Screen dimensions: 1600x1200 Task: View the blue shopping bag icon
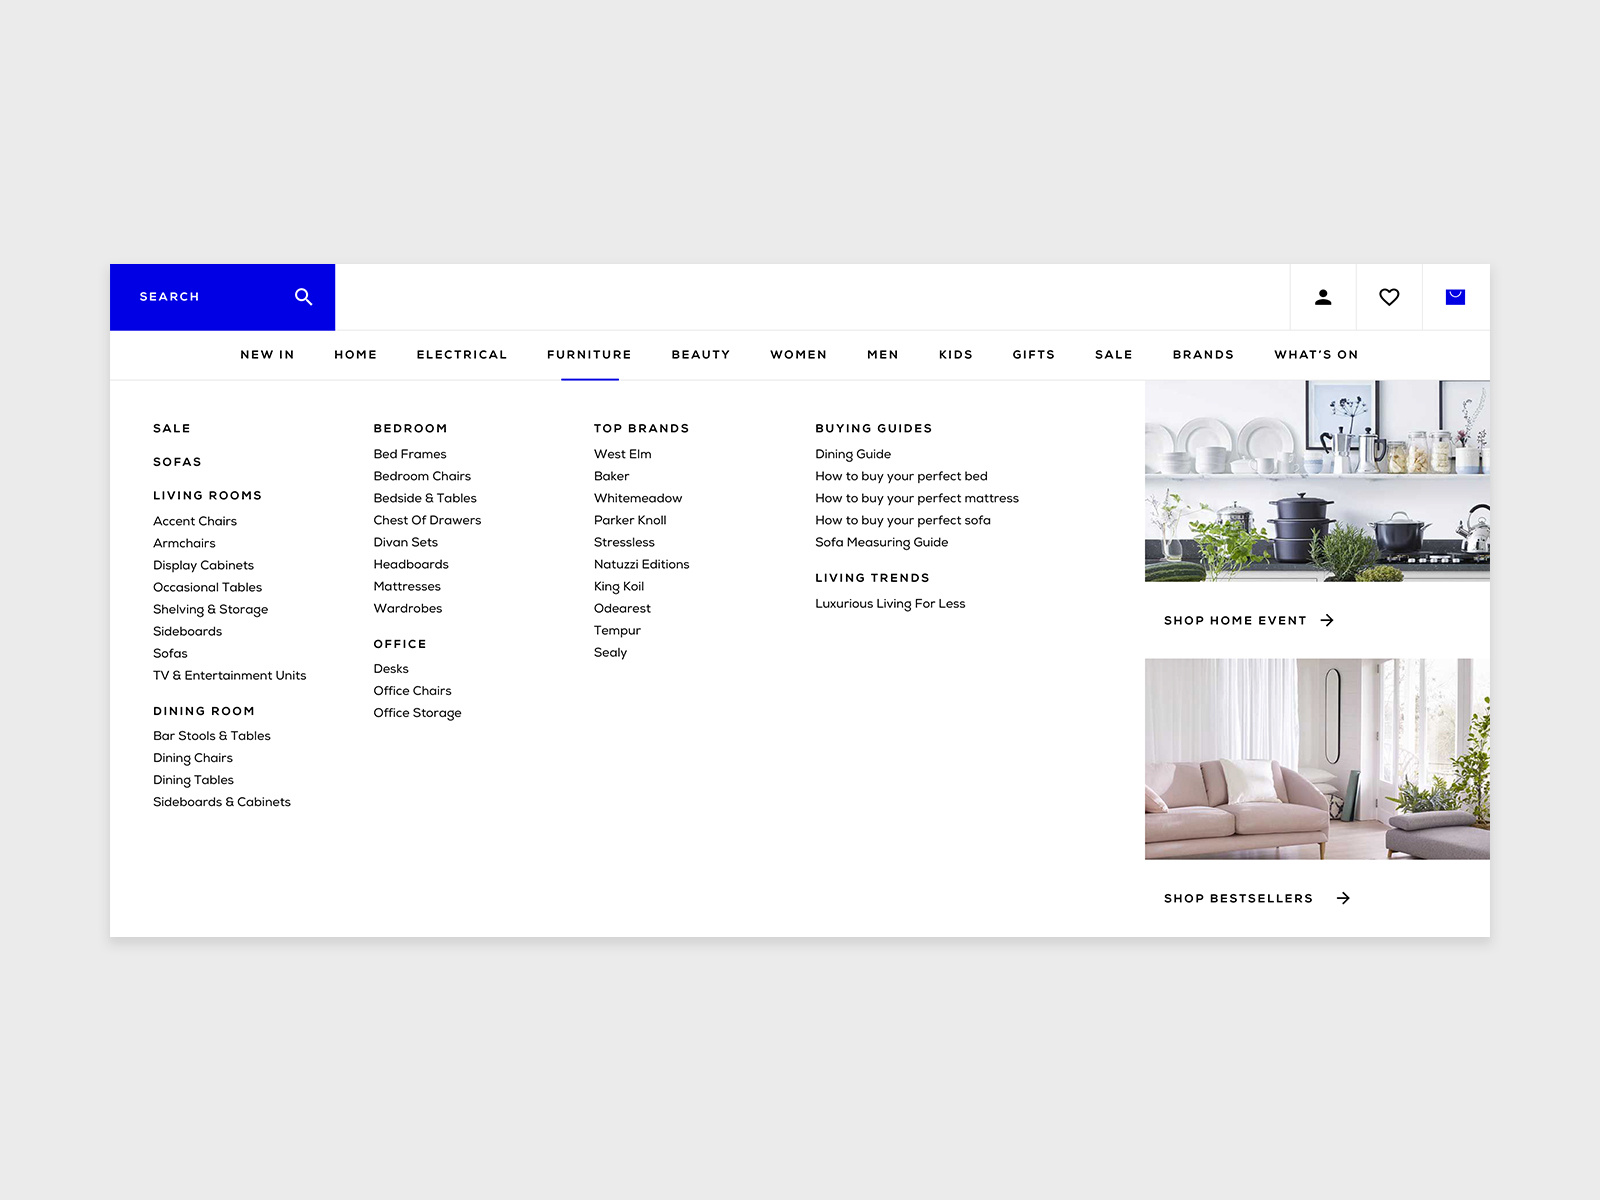coord(1456,296)
